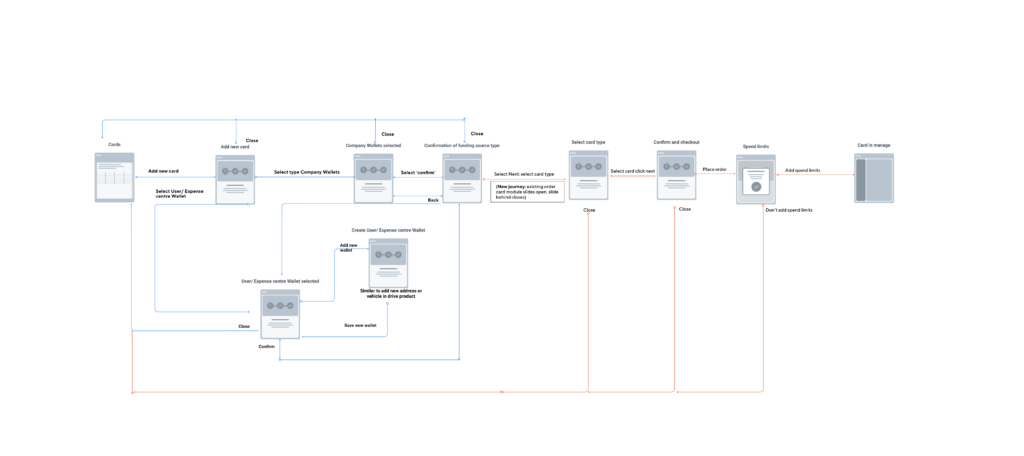The width and height of the screenshot is (1024, 456).
Task: Select the Card in manage wireframe
Action: tap(873, 178)
